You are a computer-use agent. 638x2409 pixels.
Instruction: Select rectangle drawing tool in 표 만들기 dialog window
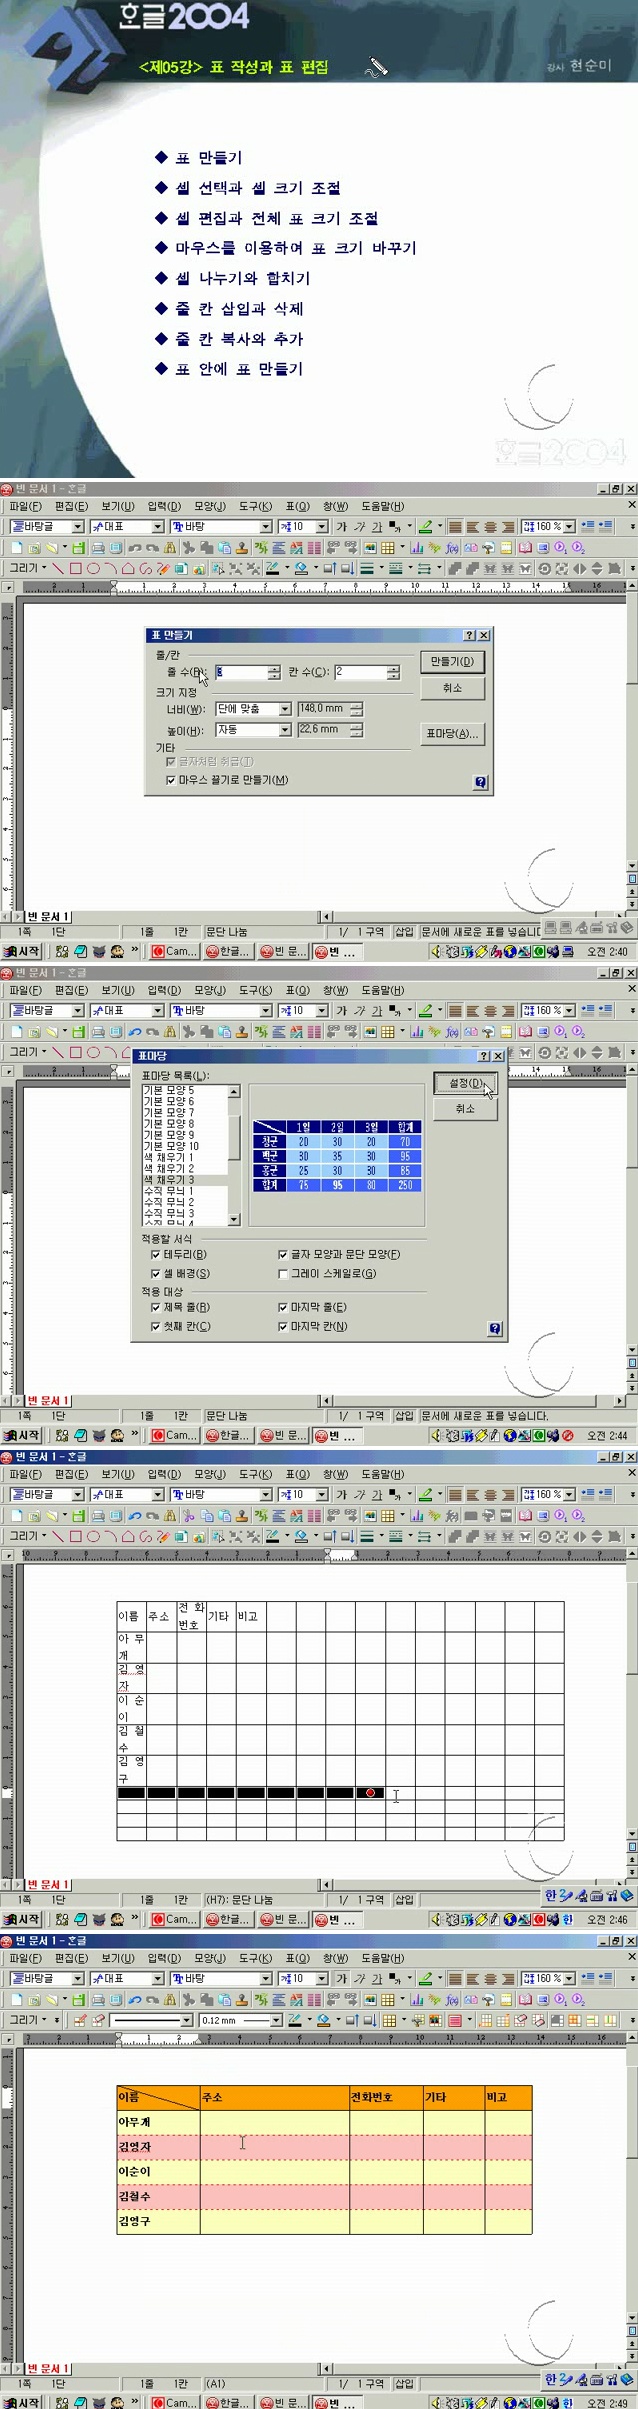point(75,568)
